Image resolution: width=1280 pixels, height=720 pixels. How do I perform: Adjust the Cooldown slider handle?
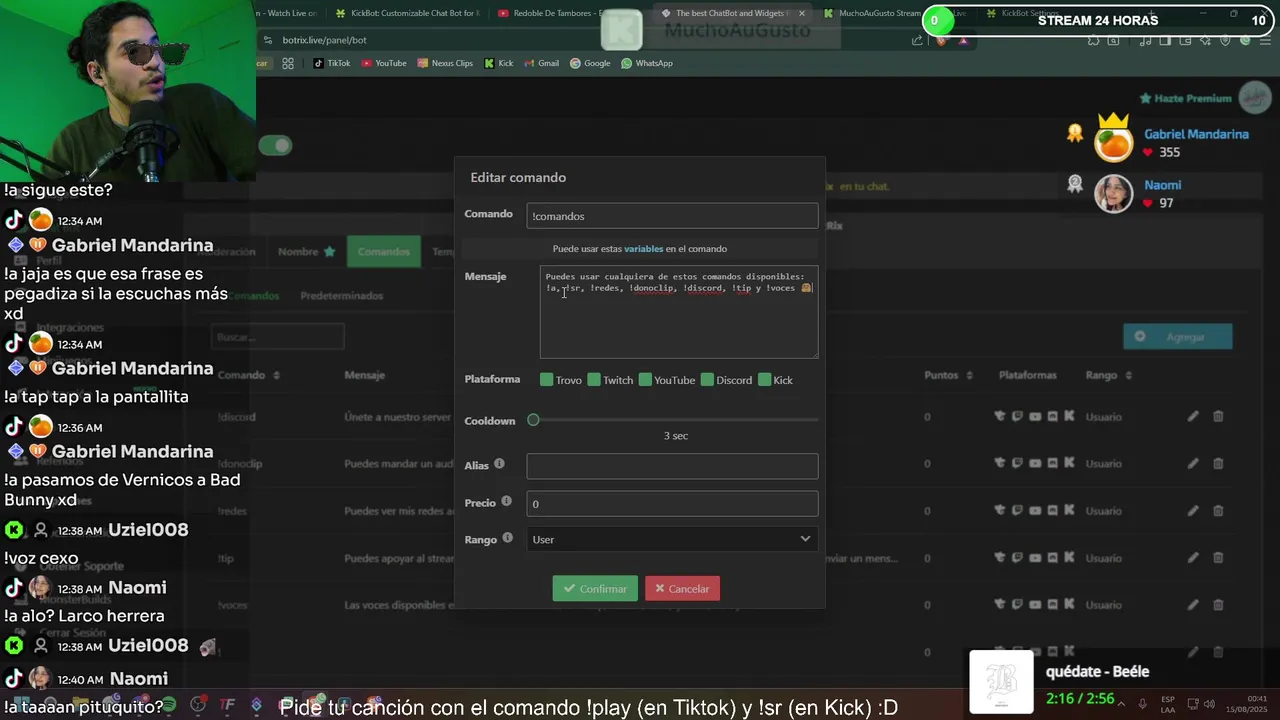click(533, 420)
